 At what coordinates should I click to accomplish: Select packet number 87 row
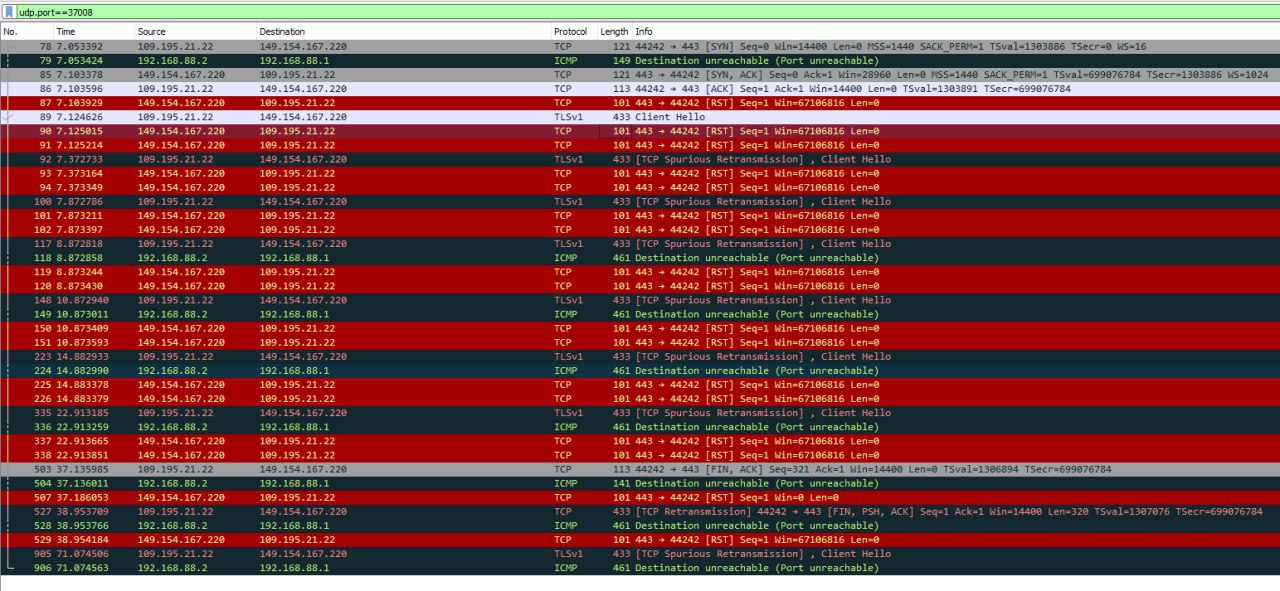point(640,102)
